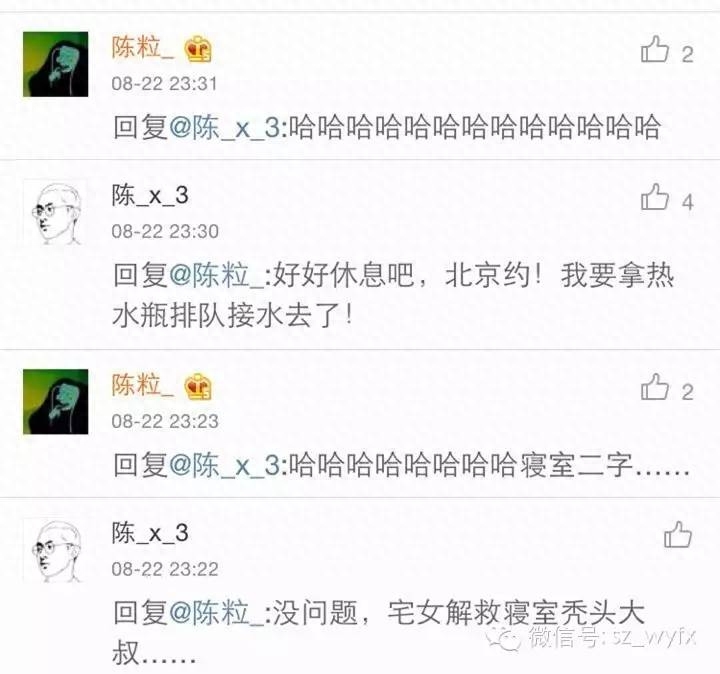
Task: Like the 23:23 comment mentioning 寝室二字
Action: 655,387
